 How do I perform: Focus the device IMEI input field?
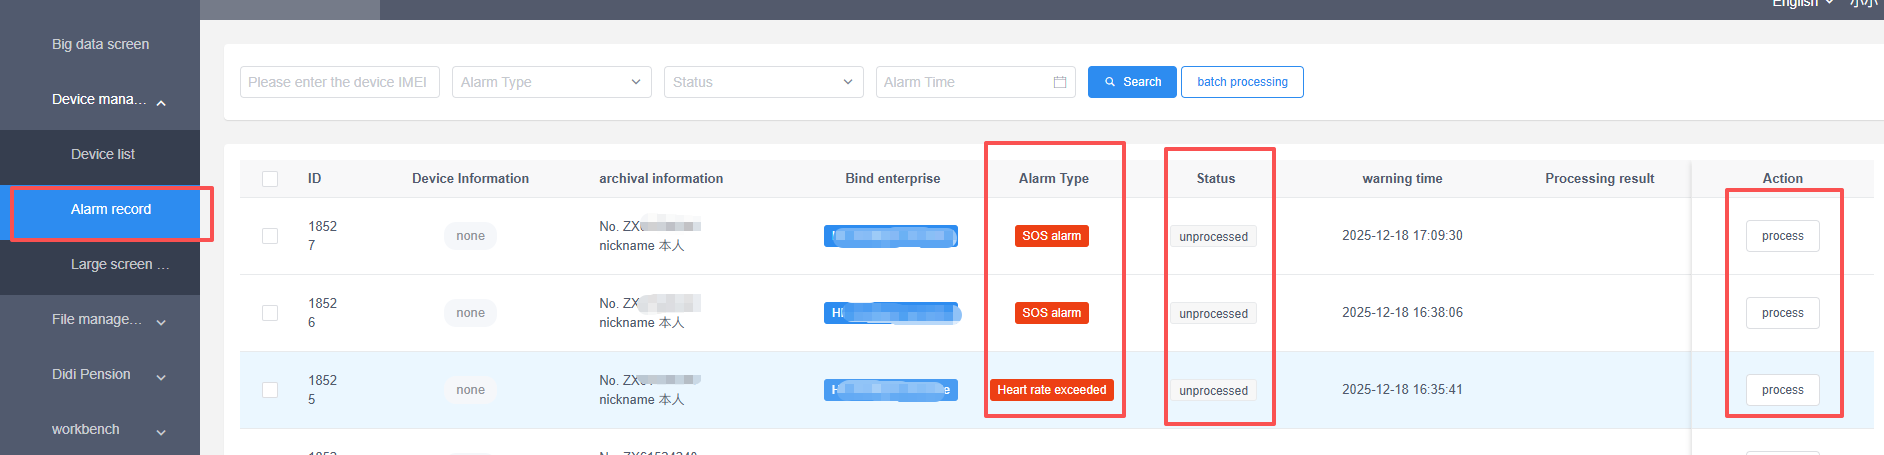340,82
